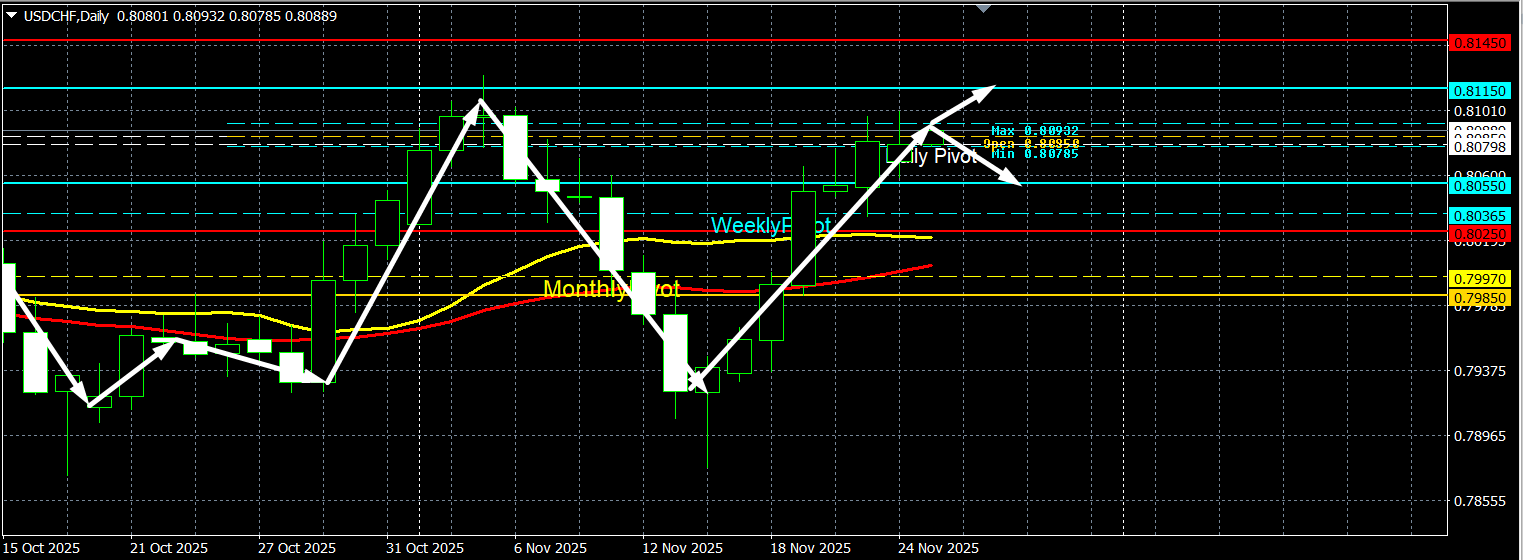
Task: Click the Max 0.80932 text
Action: pyautogui.click(x=1035, y=131)
